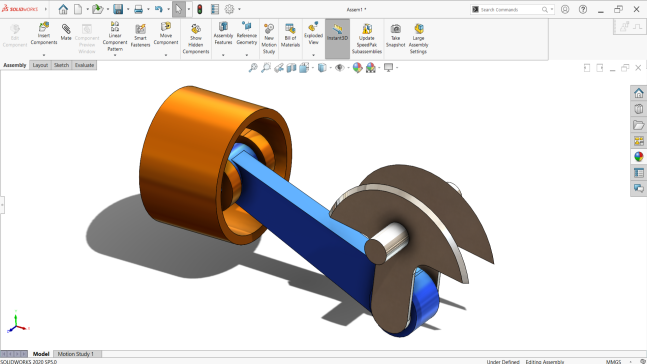Expand Linear Component Pattern dropdown arrow
This screenshot has height=364, width=647.
[x=115, y=55]
